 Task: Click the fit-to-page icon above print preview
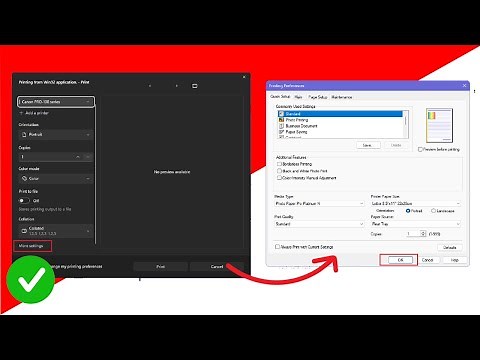pos(195,86)
